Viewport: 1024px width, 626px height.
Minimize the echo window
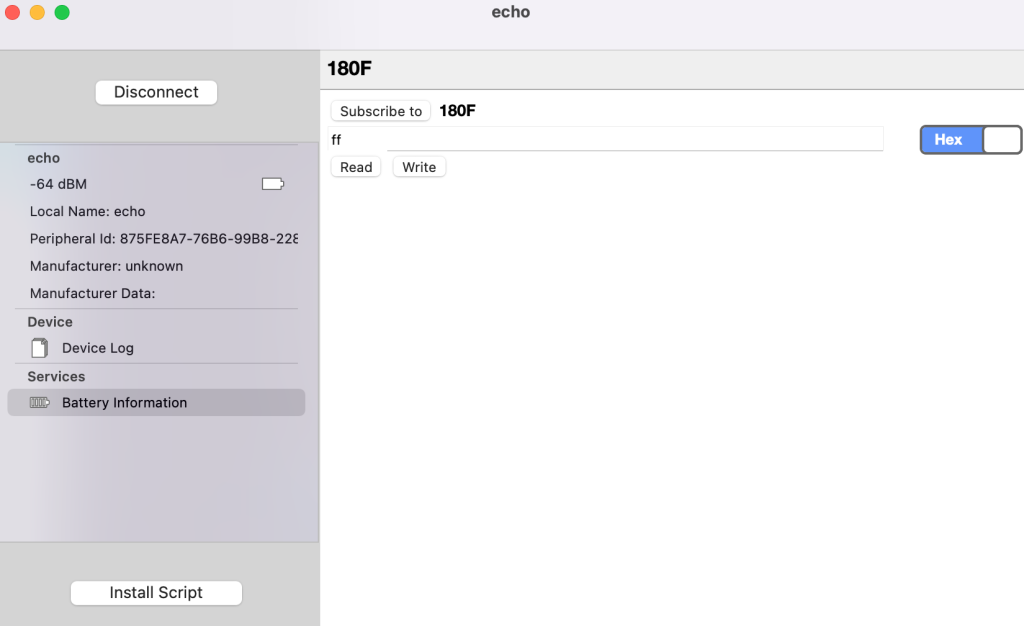pyautogui.click(x=37, y=12)
